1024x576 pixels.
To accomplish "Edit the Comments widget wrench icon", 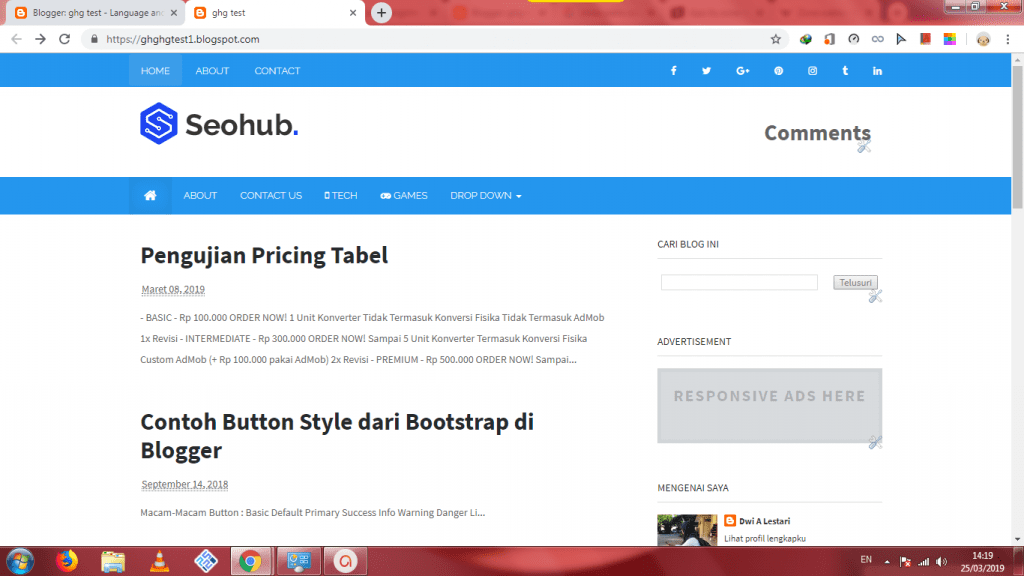I will coord(864,146).
